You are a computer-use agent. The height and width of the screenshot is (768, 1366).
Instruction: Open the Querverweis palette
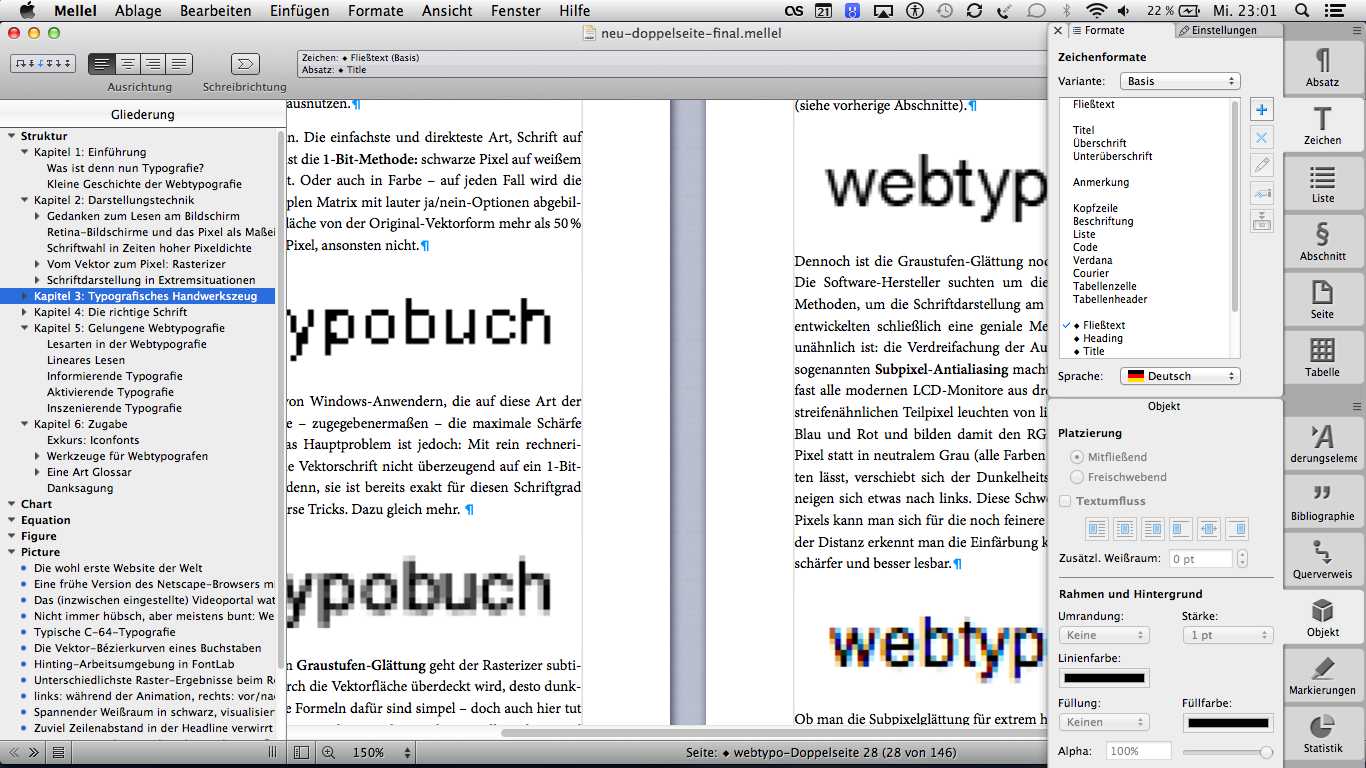(x=1322, y=560)
